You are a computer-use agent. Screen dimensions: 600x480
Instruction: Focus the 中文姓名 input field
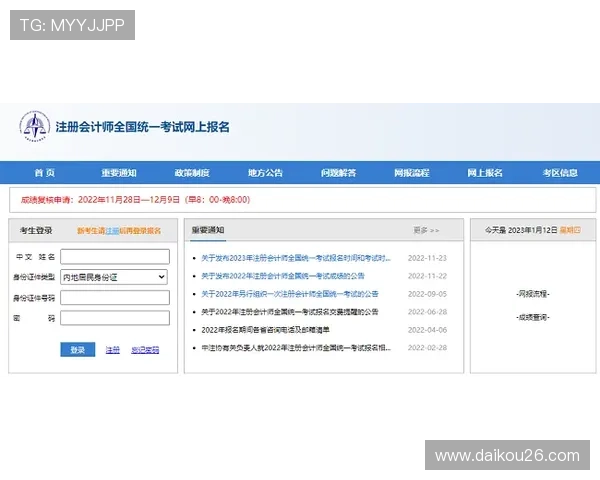click(x=115, y=256)
